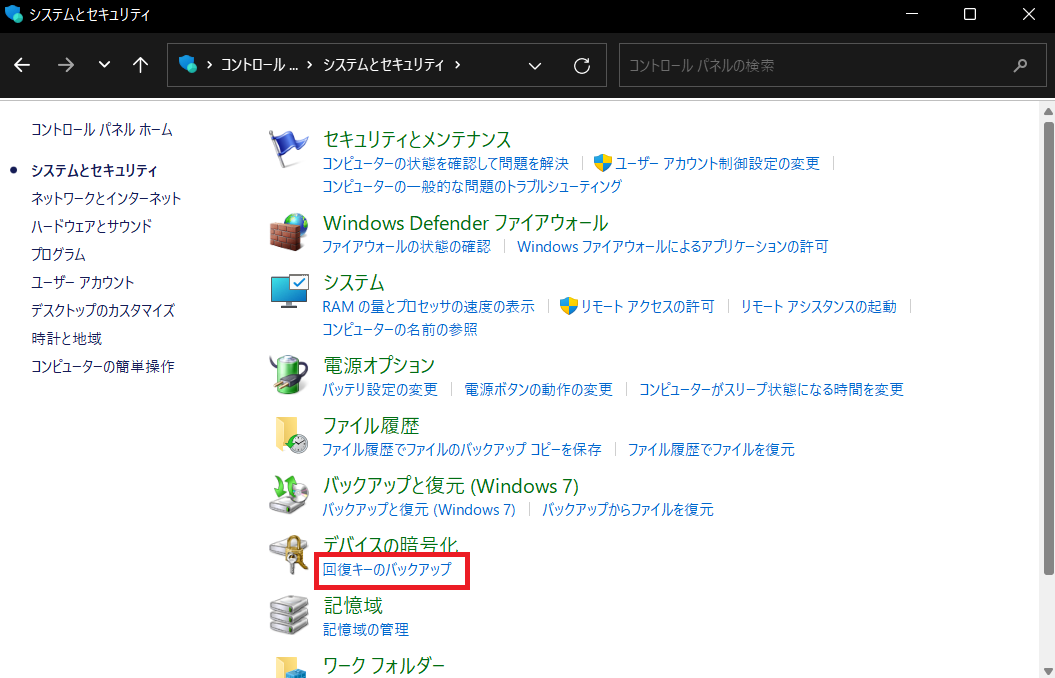Click the padlock and keys Device Encryption icon
The image size is (1055, 678).
289,555
